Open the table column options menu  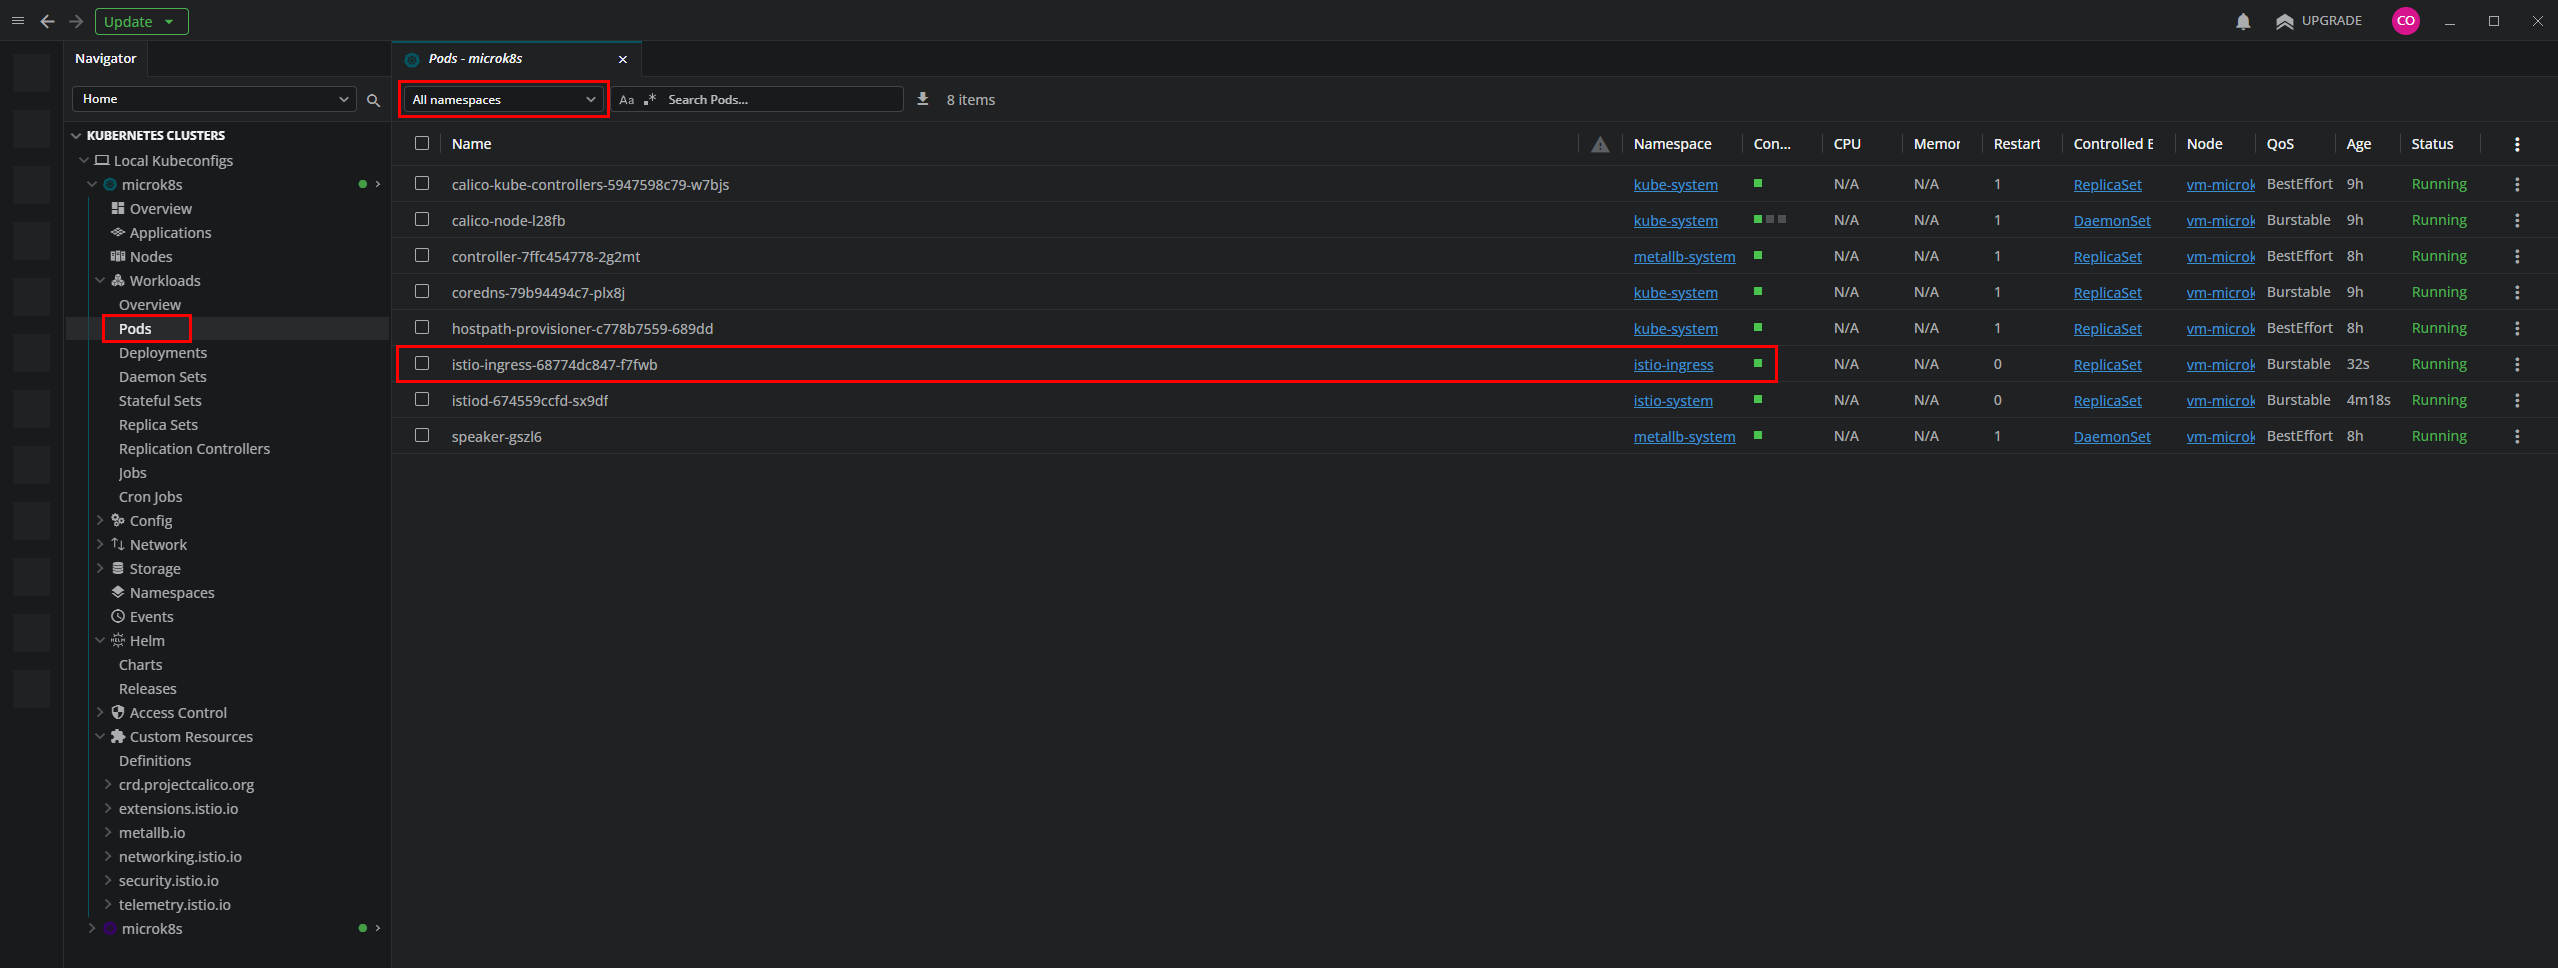[2516, 145]
